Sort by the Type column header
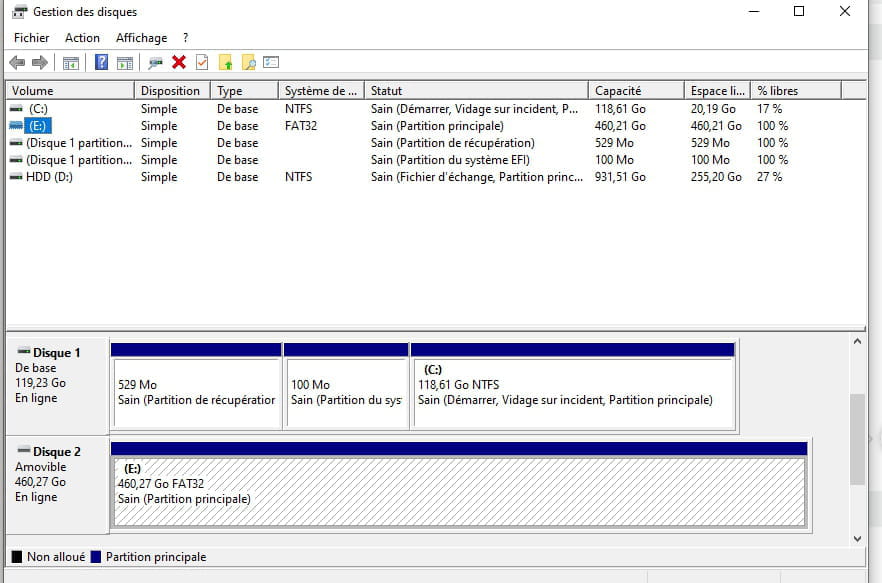 click(245, 91)
